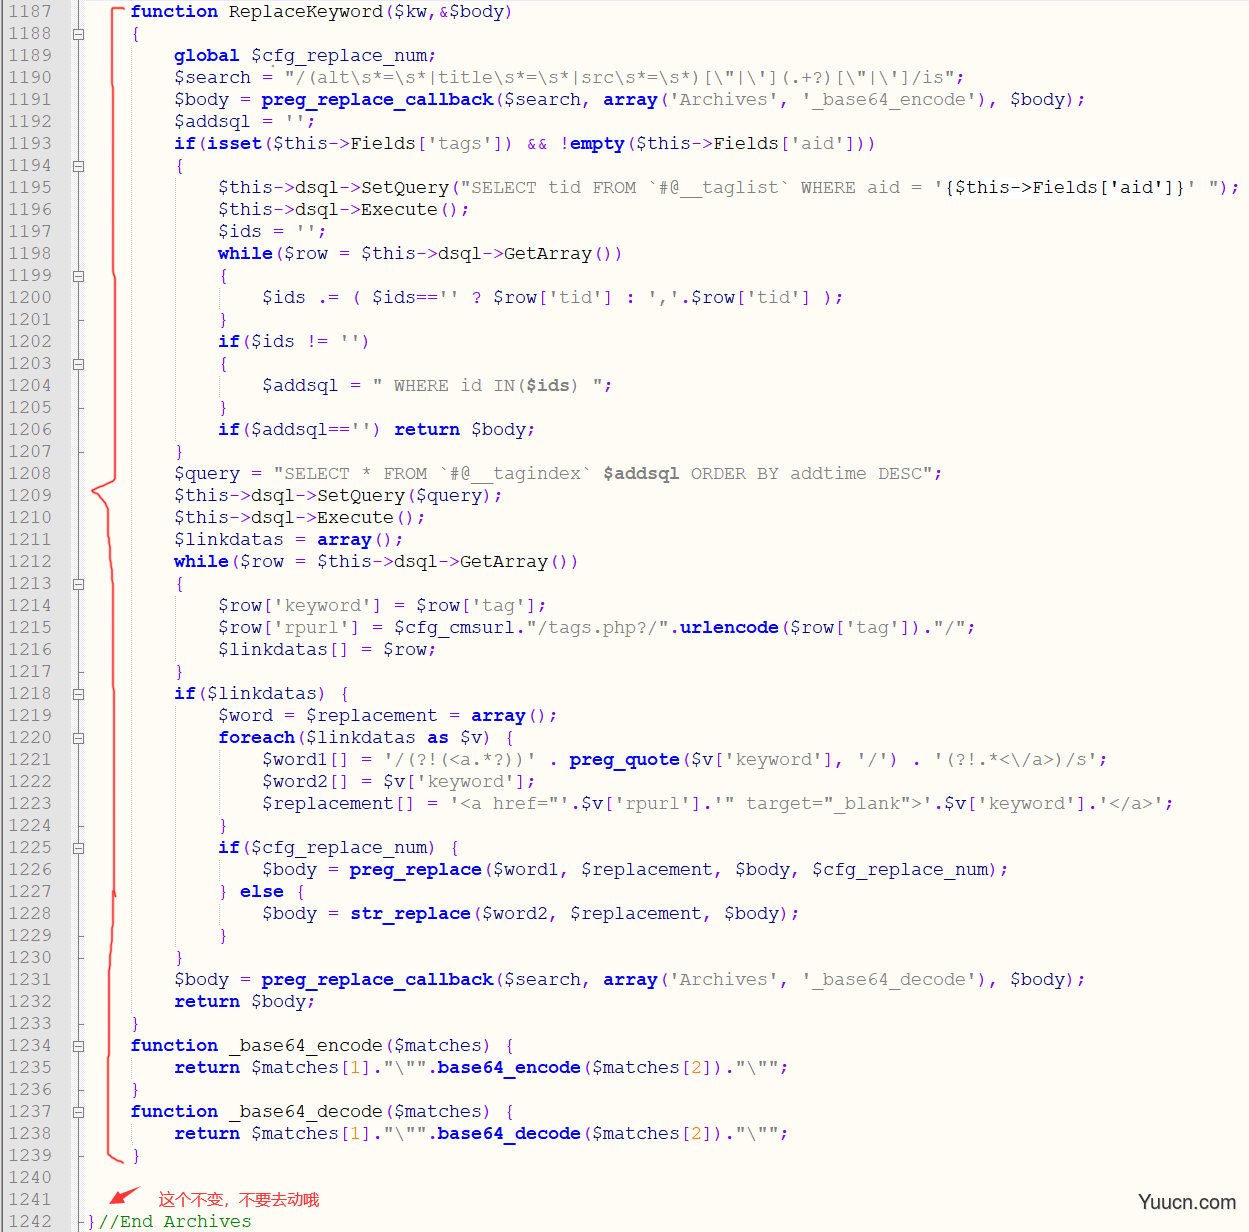Collapse the if($cfg_replace_num) fold at line 1225
Screen dimensions: 1249x1232
[x=78, y=848]
